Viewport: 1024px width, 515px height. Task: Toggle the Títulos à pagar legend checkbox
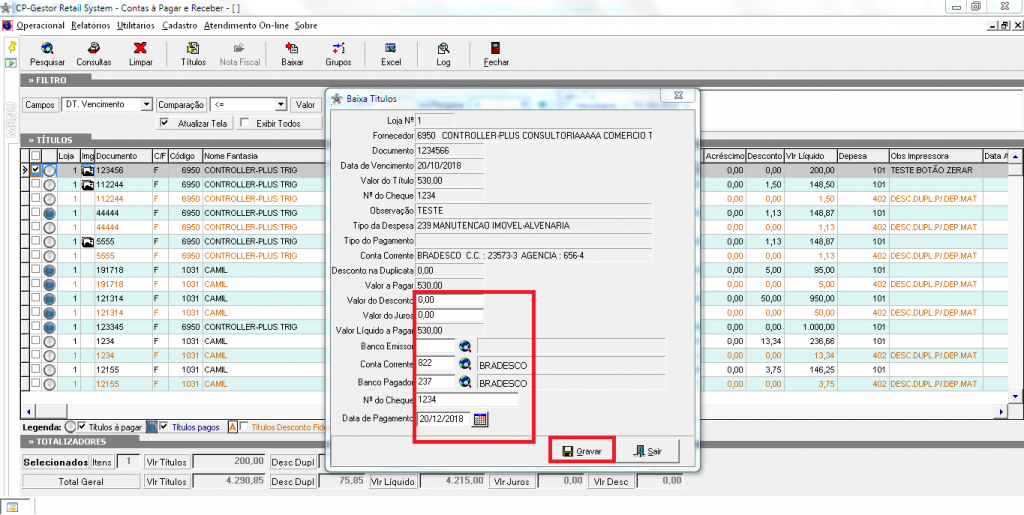pyautogui.click(x=82, y=427)
